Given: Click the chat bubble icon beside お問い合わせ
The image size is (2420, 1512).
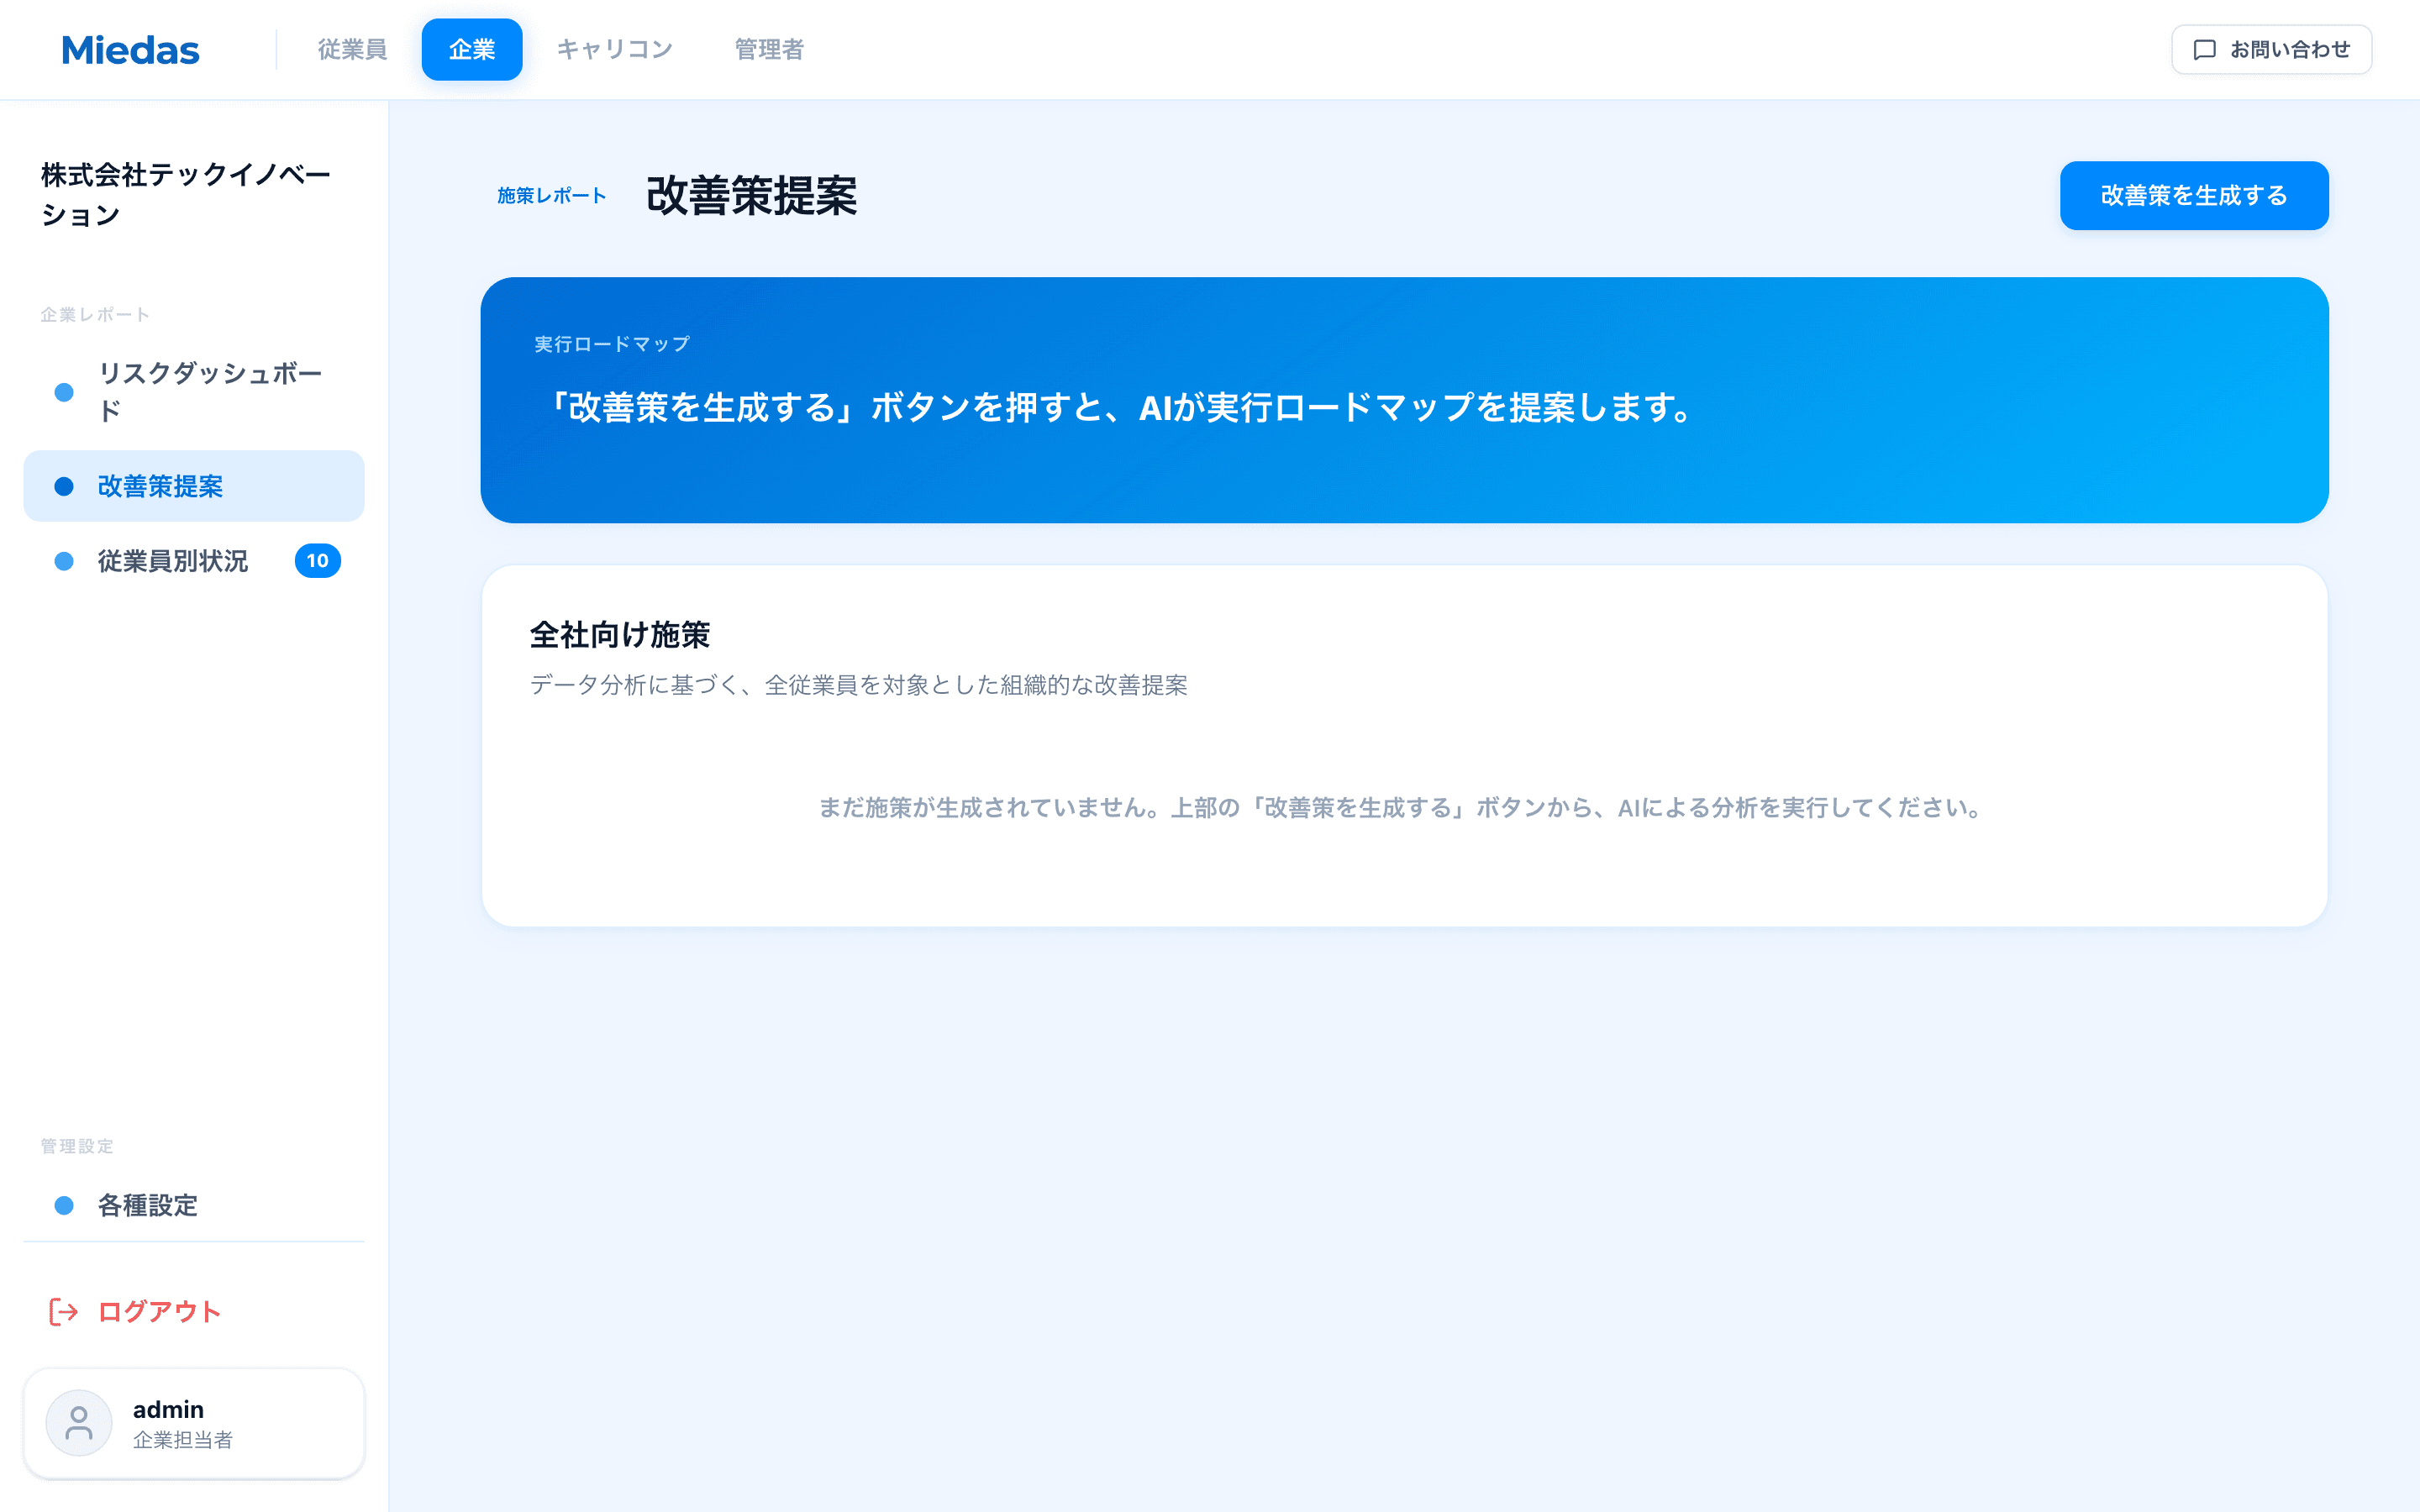Looking at the screenshot, I should pyautogui.click(x=2205, y=48).
